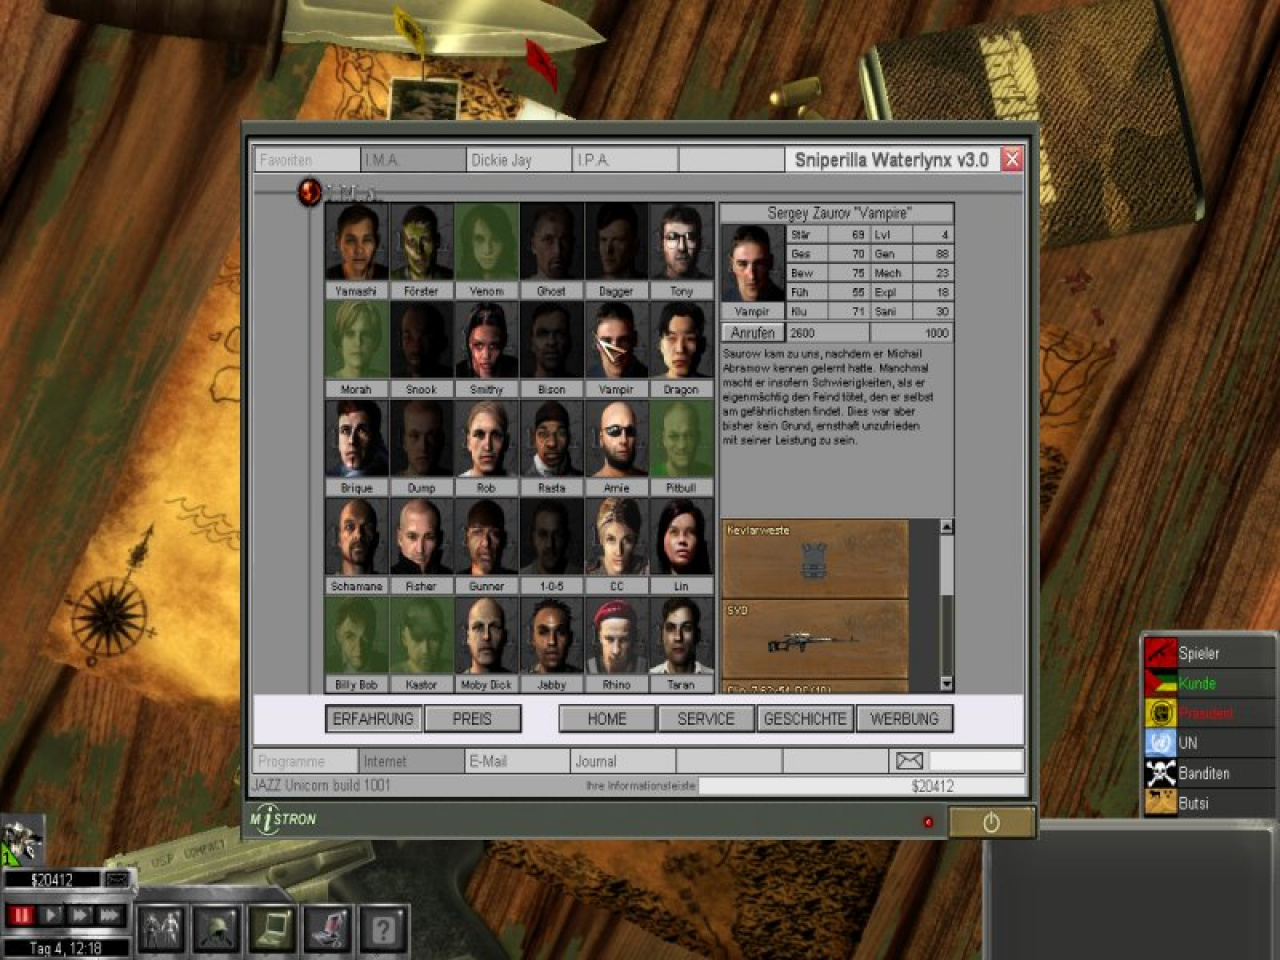Select mercenary Venom portrait
Image resolution: width=1280 pixels, height=960 pixels.
click(486, 244)
